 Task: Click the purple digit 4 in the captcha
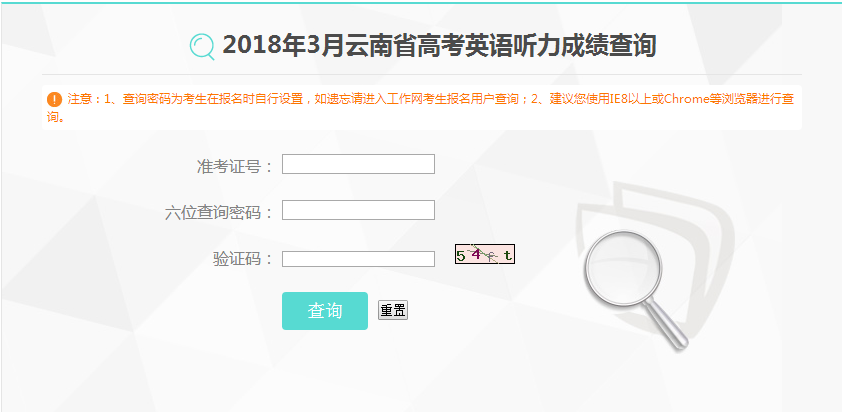[476, 254]
